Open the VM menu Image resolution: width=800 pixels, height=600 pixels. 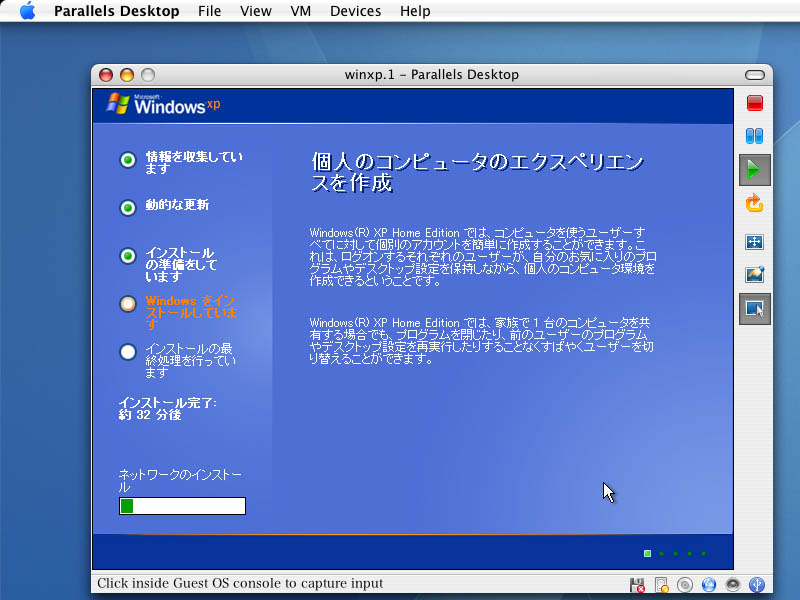[300, 11]
